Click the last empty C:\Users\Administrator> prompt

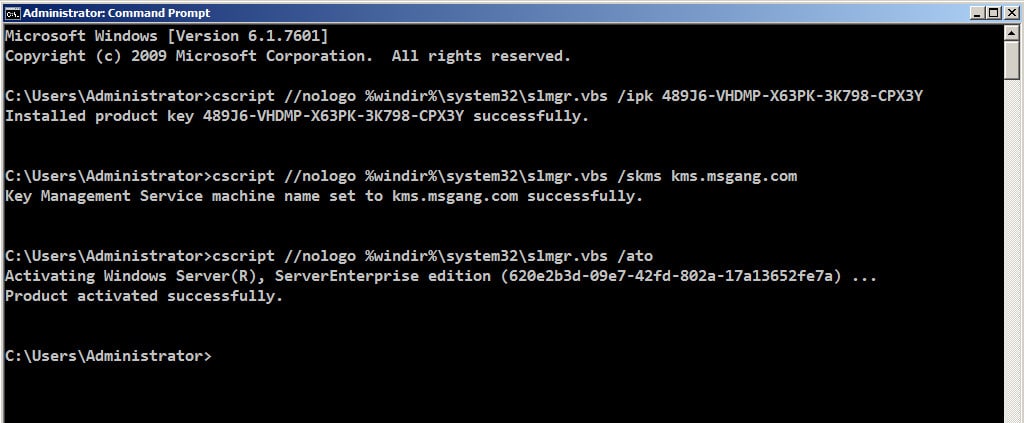pyautogui.click(x=108, y=356)
